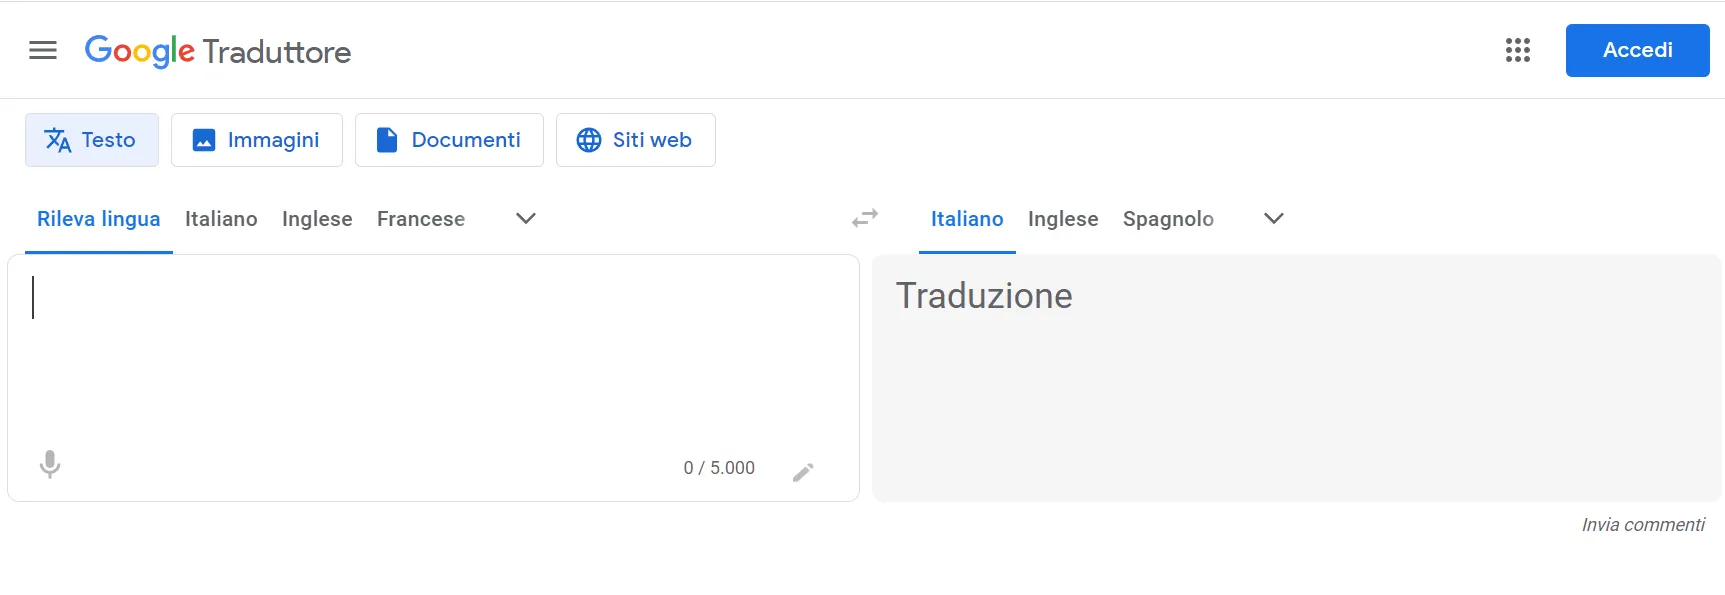
Task: Expand the target language dropdown
Action: click(1272, 218)
